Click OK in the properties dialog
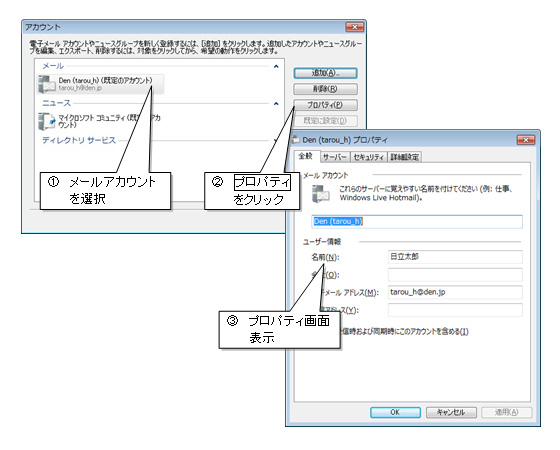 (395, 412)
